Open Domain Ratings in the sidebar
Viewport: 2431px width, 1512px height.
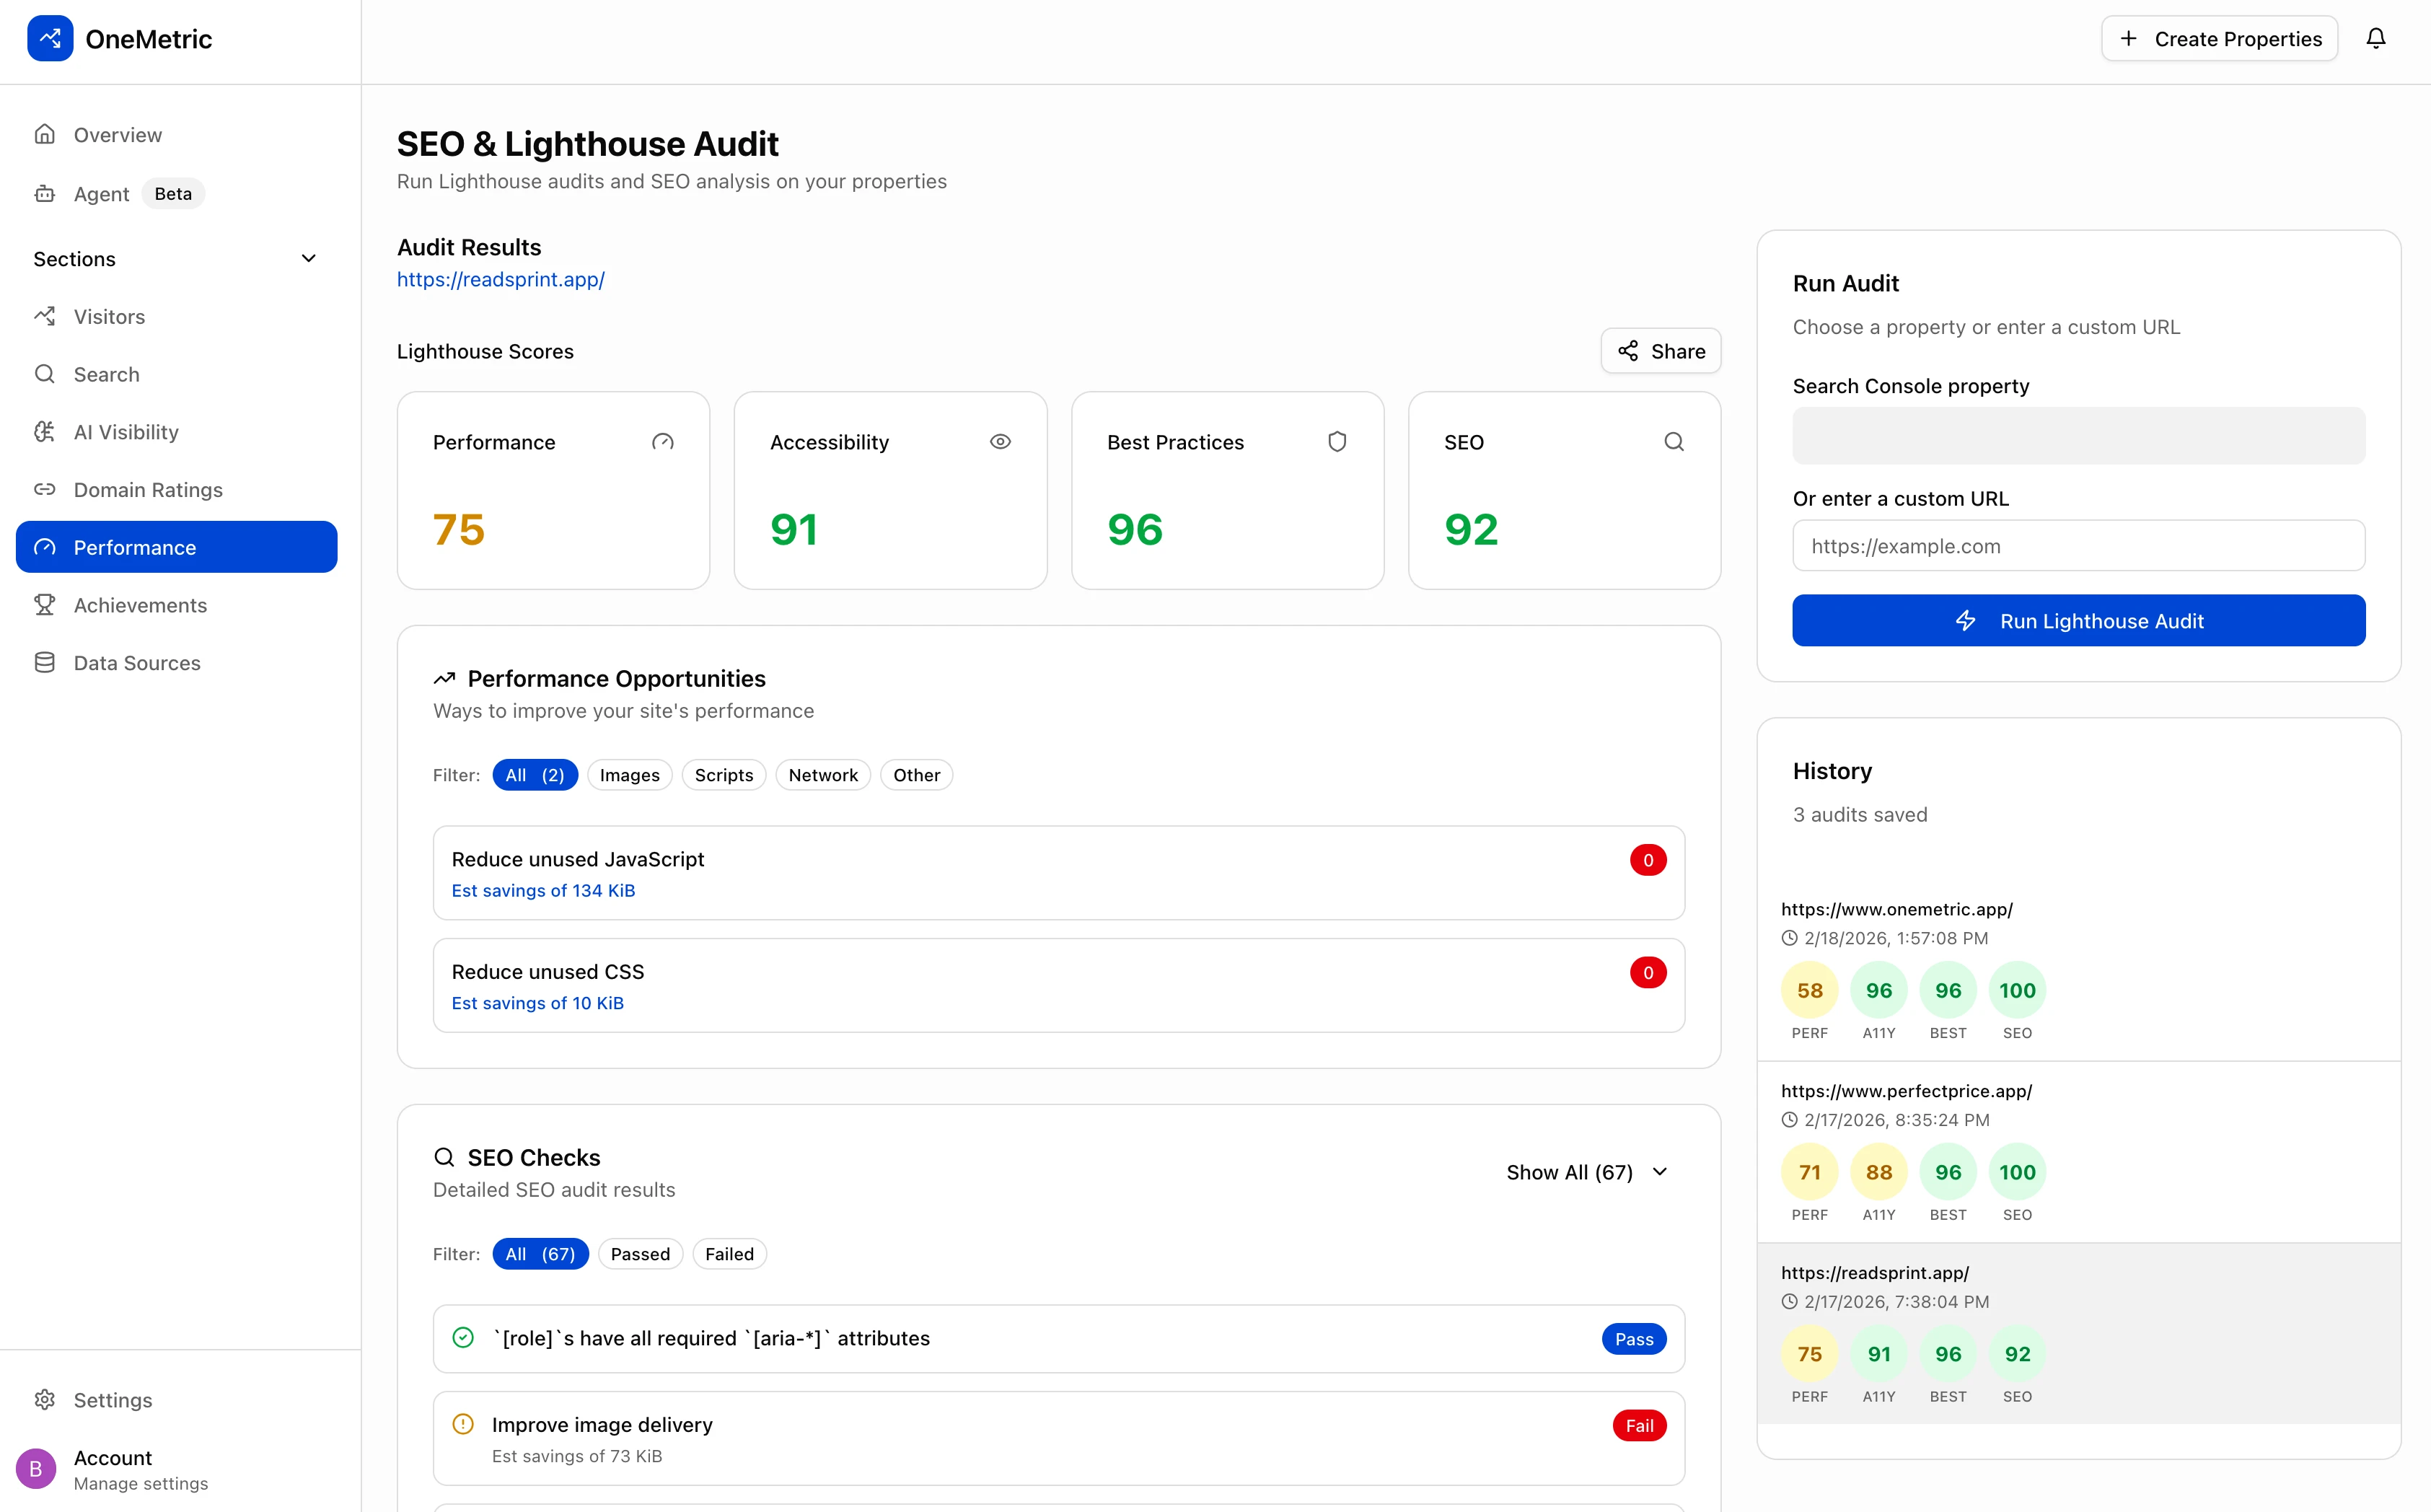coord(148,490)
